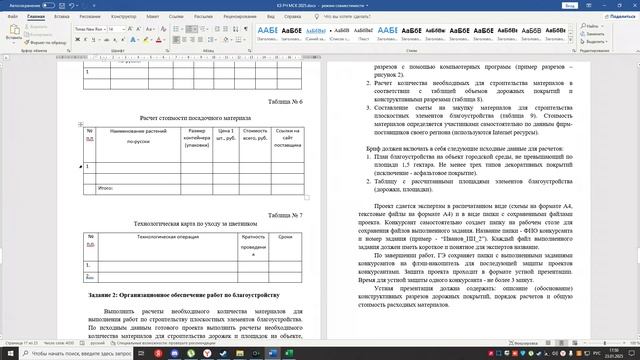Open the Font group dialog launcher
This screenshot has height=360, width=640.
(167, 51)
